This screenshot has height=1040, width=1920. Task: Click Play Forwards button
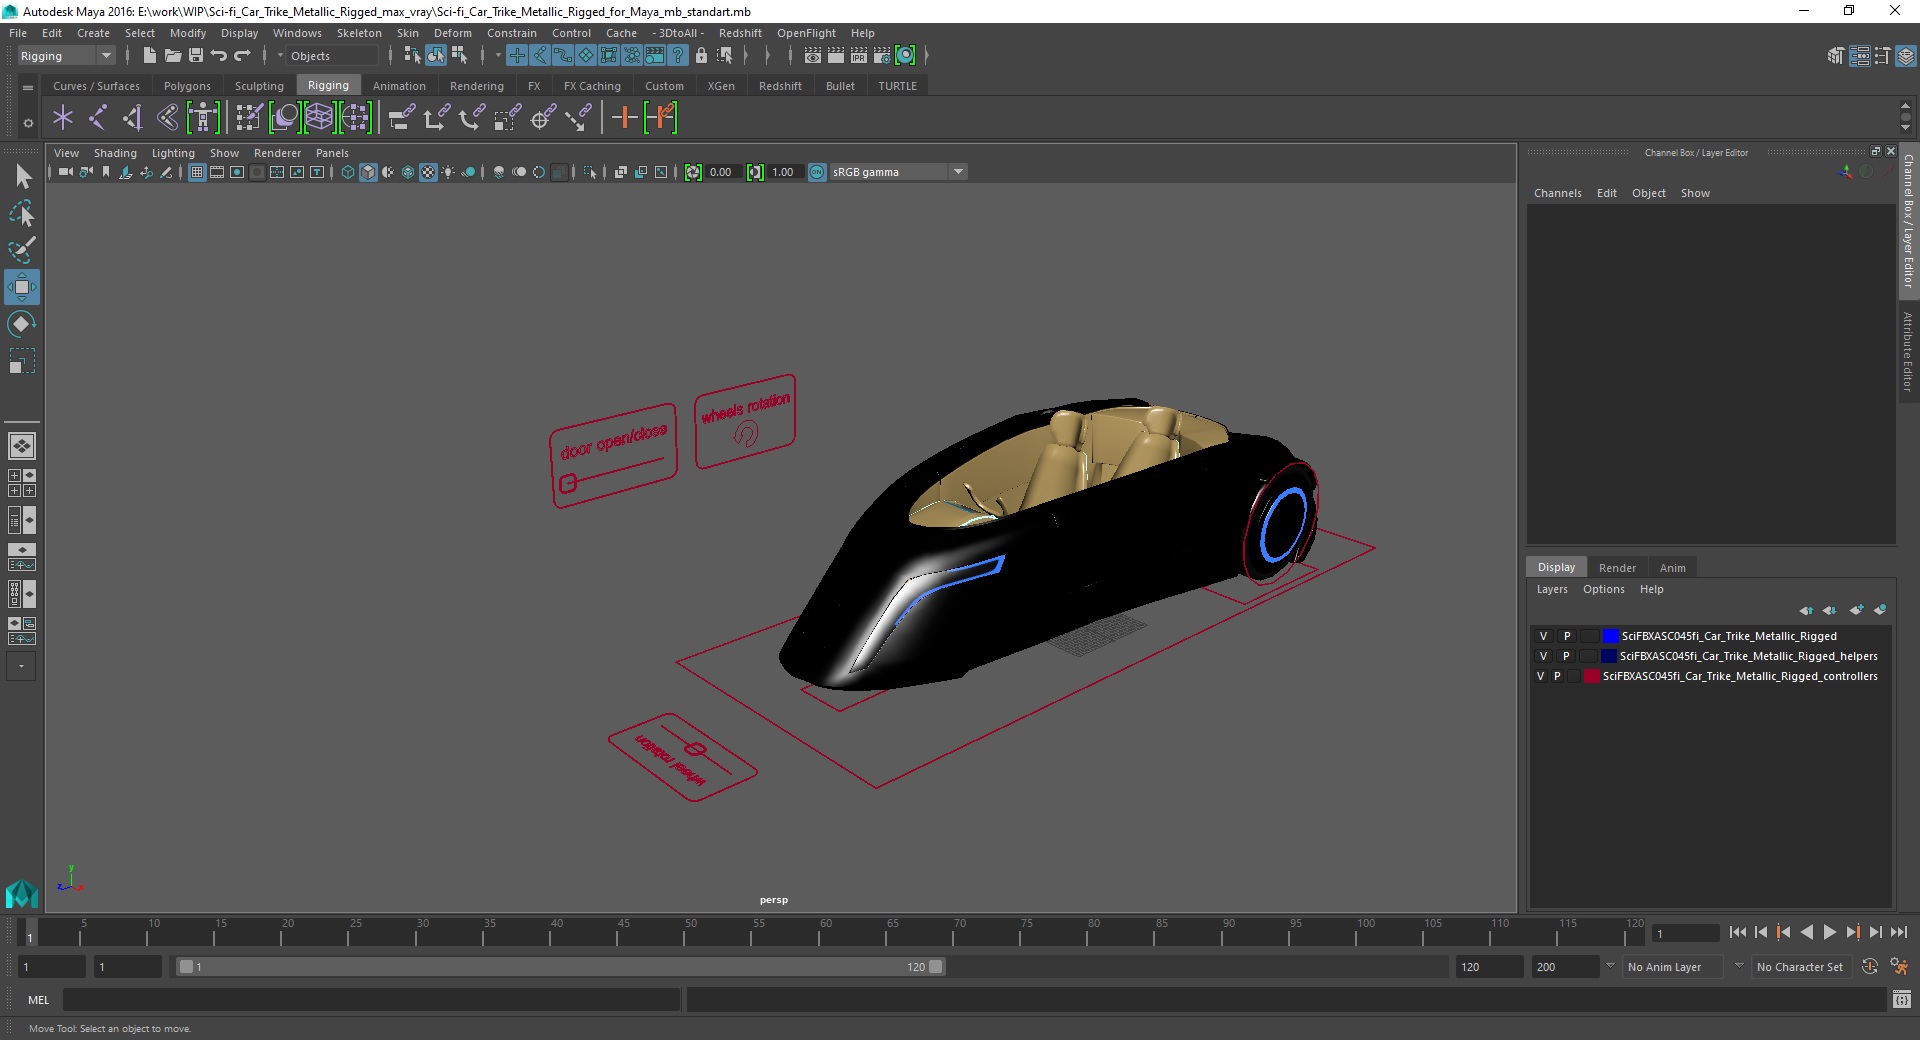(x=1829, y=932)
